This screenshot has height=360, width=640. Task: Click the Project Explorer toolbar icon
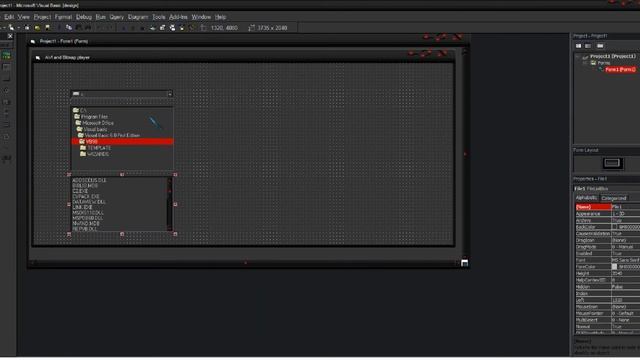click(x=153, y=28)
